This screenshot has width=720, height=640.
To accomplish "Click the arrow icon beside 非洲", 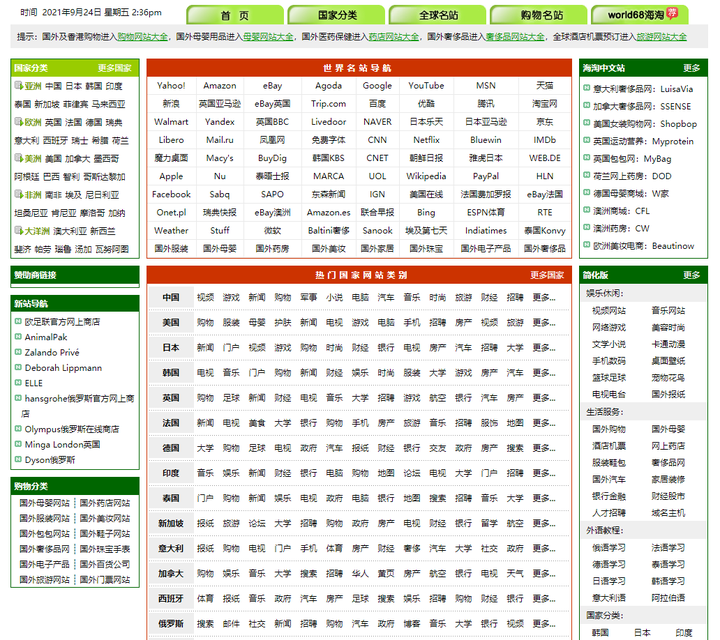I will coord(18,194).
